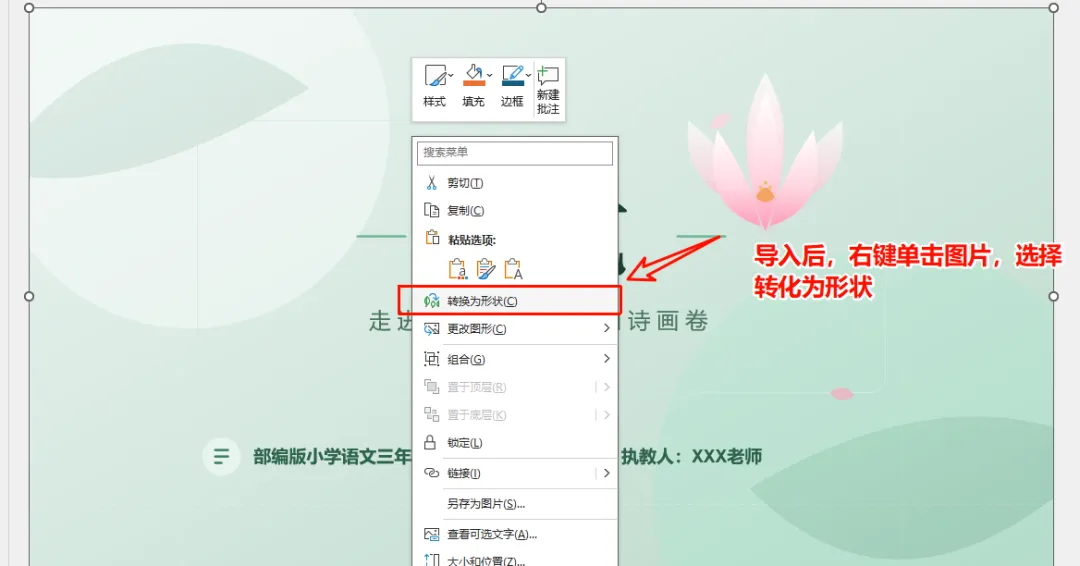The height and width of the screenshot is (566, 1080).
Task: Choose 大小和位置(Z)... entry
Action: (x=515, y=559)
